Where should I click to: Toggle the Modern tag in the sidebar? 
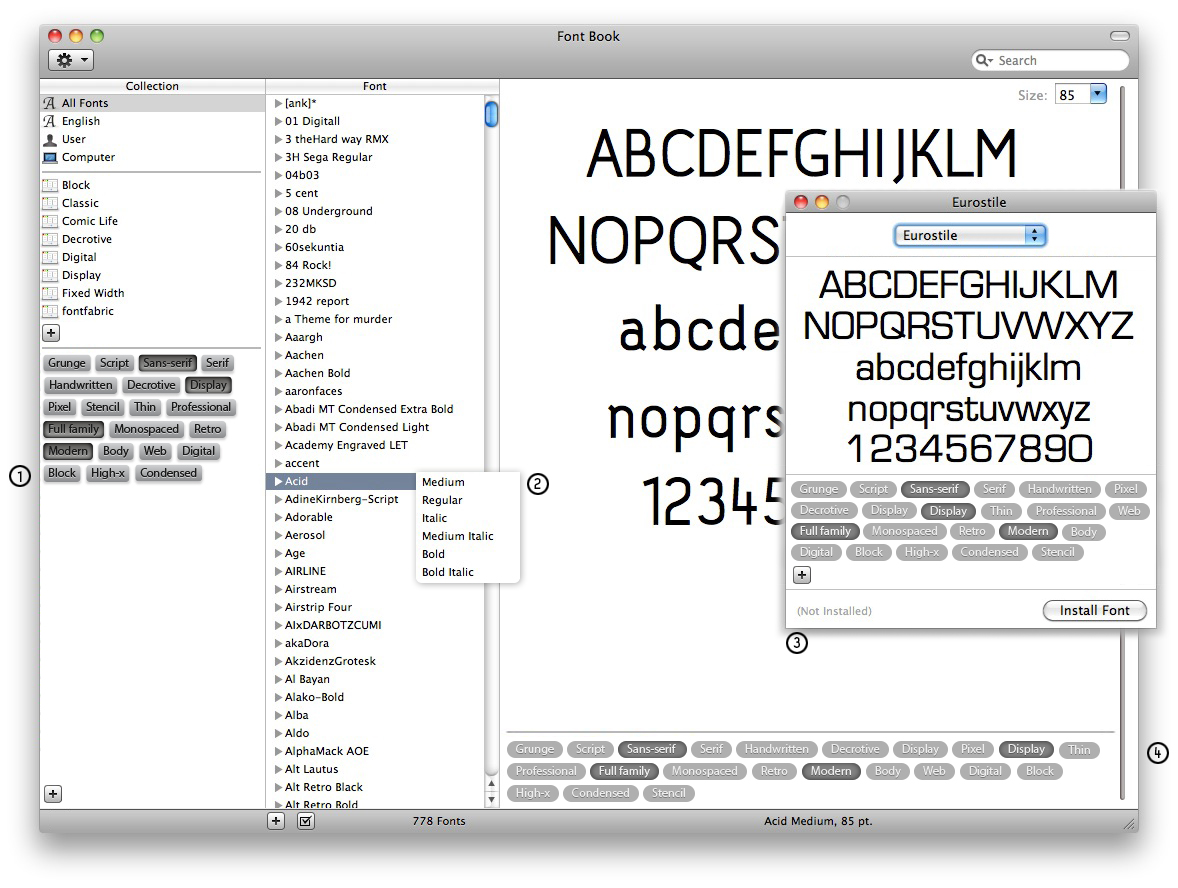pos(68,451)
